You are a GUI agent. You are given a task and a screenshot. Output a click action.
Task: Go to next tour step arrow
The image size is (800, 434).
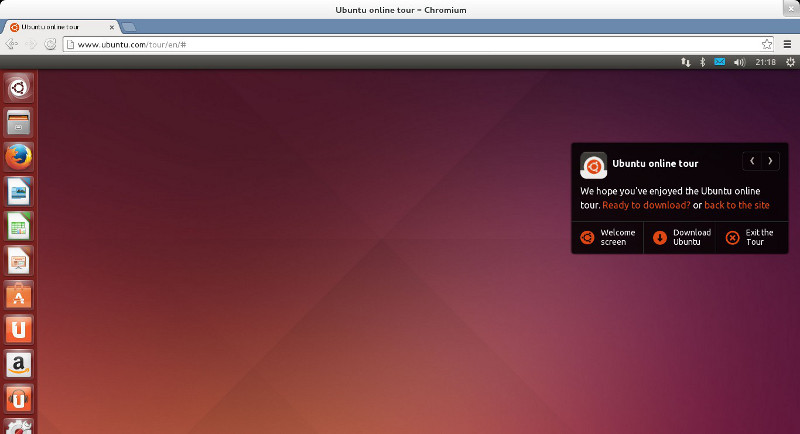tap(770, 161)
